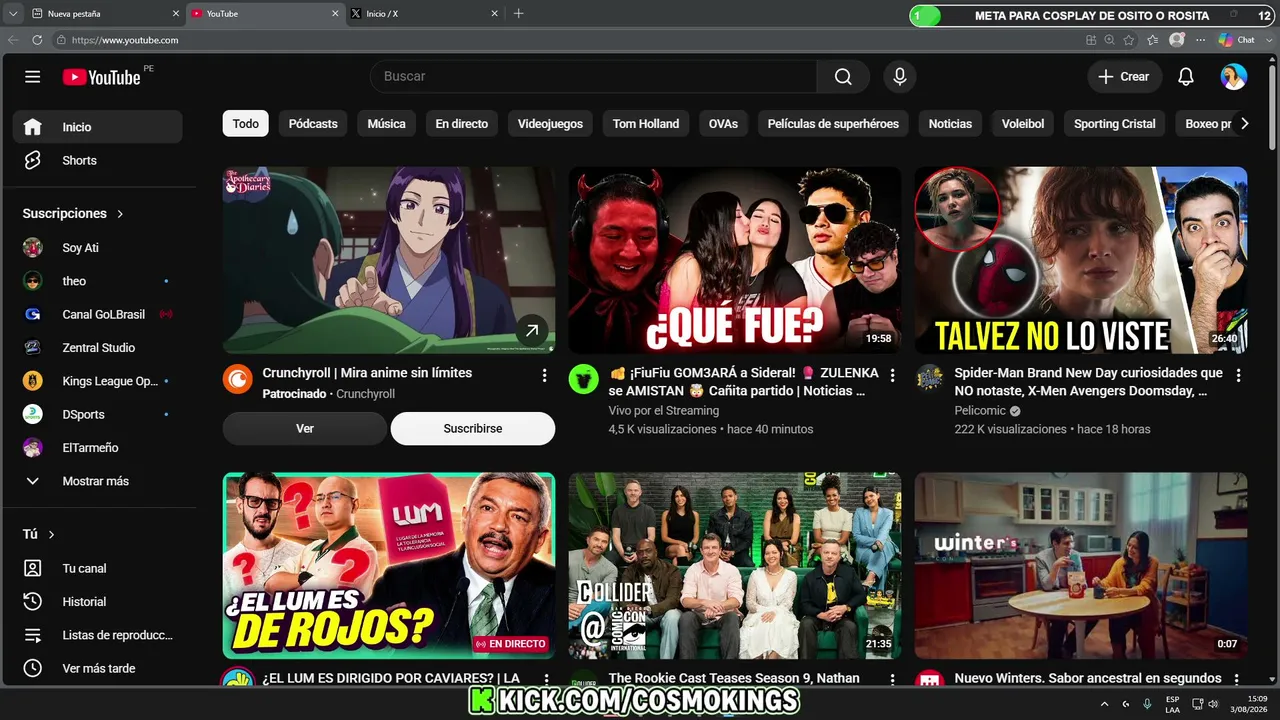Open the browser favorites list
Viewport: 1280px width, 720px height.
(x=1152, y=40)
